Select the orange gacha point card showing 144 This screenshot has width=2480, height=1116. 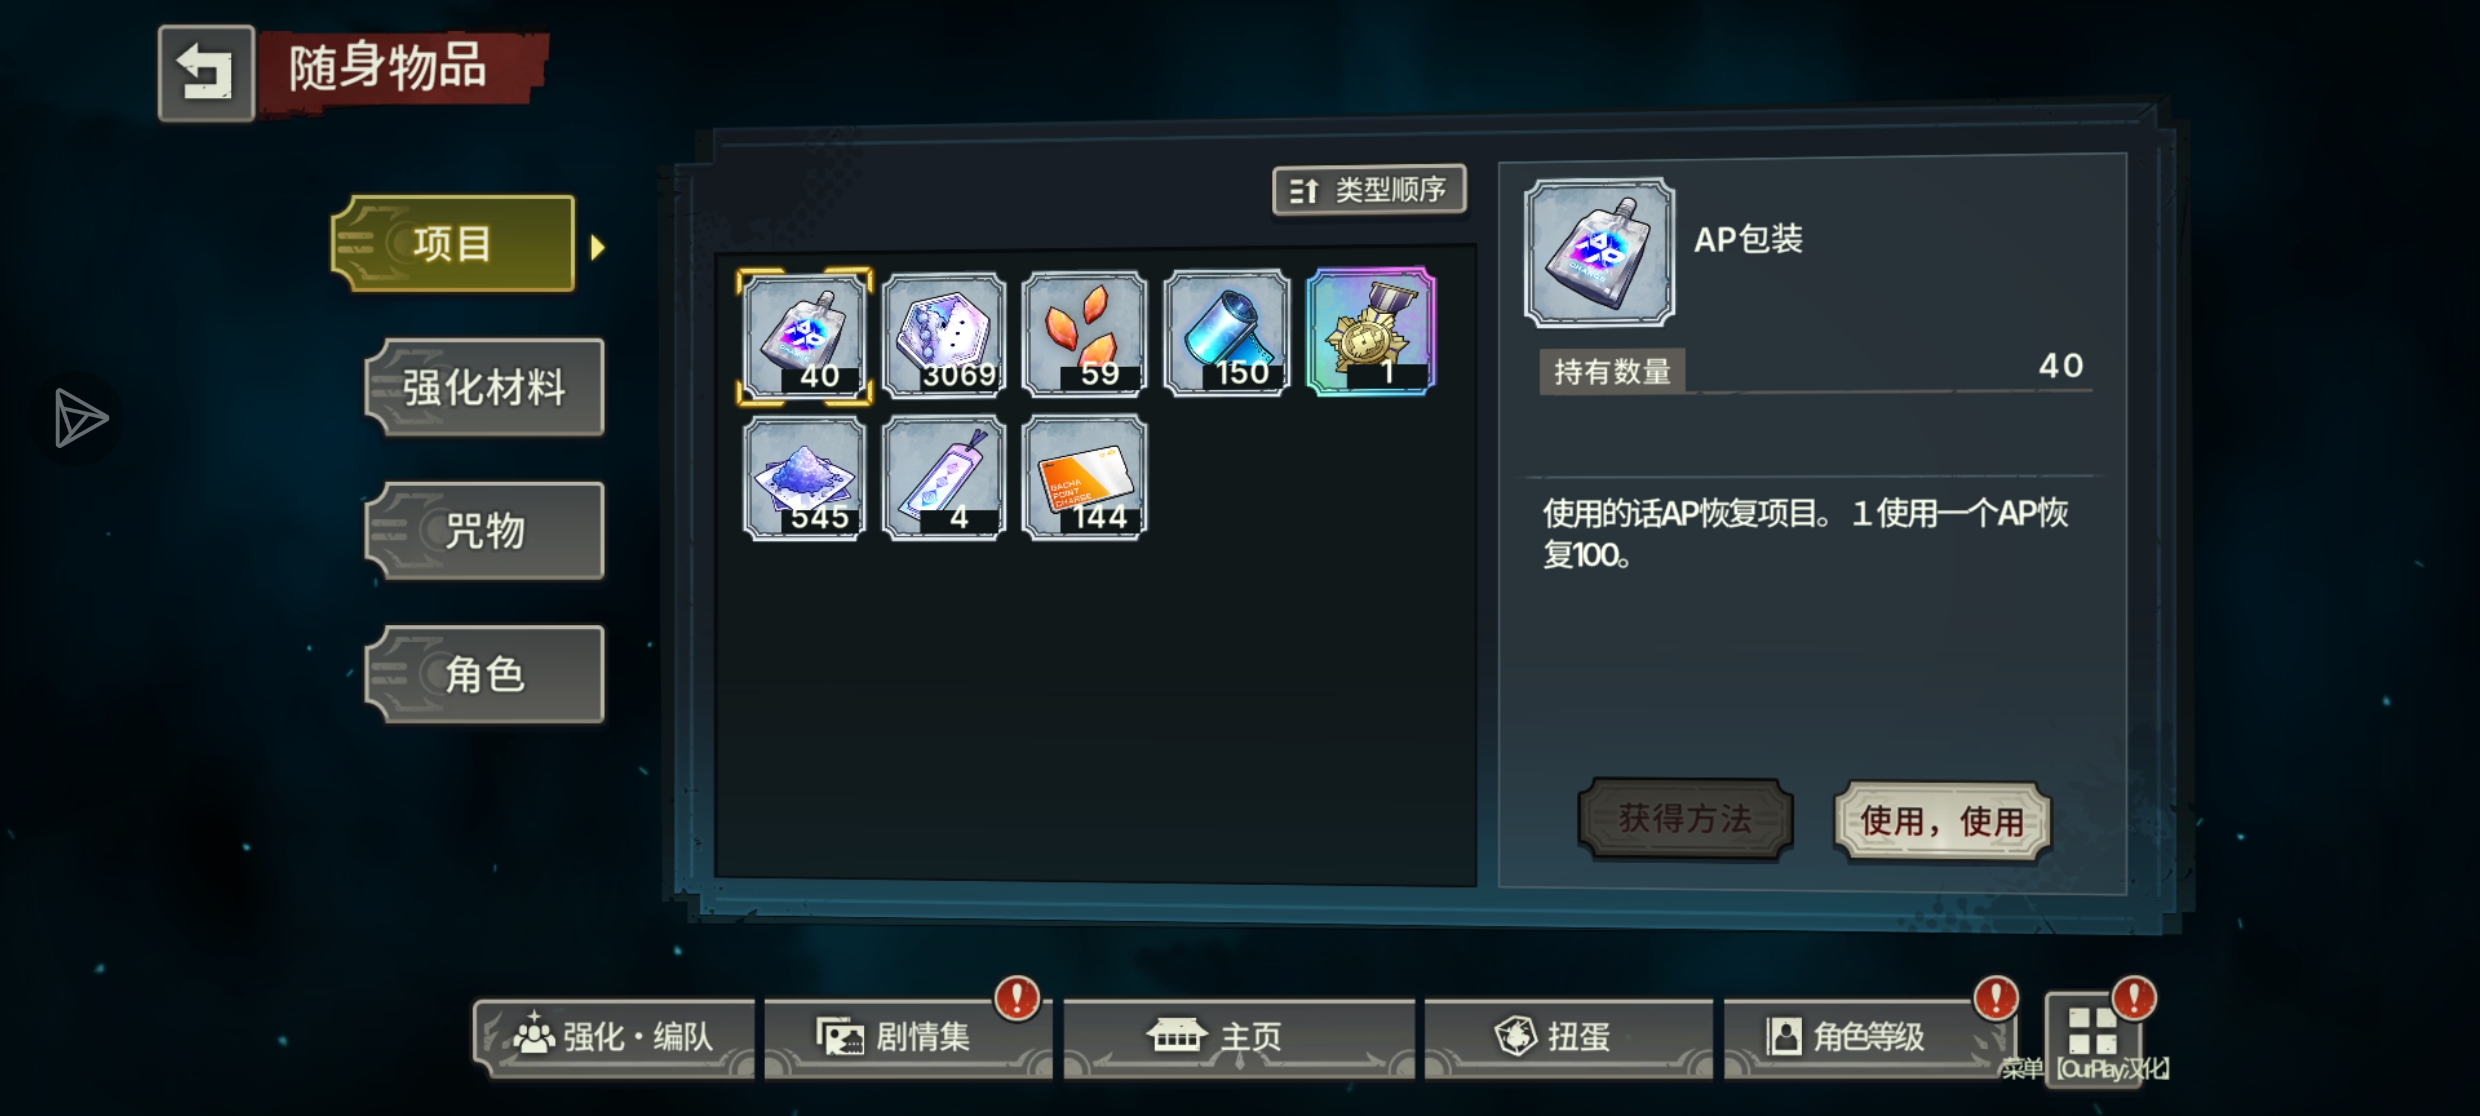(x=1085, y=479)
